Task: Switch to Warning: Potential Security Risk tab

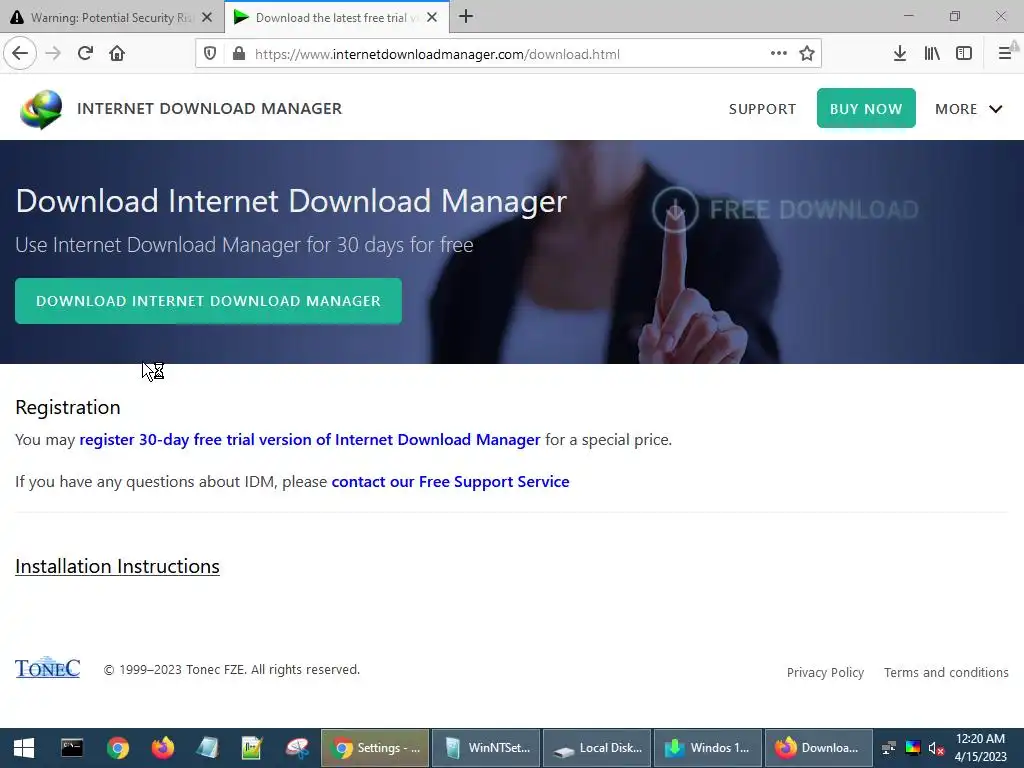Action: tap(112, 18)
